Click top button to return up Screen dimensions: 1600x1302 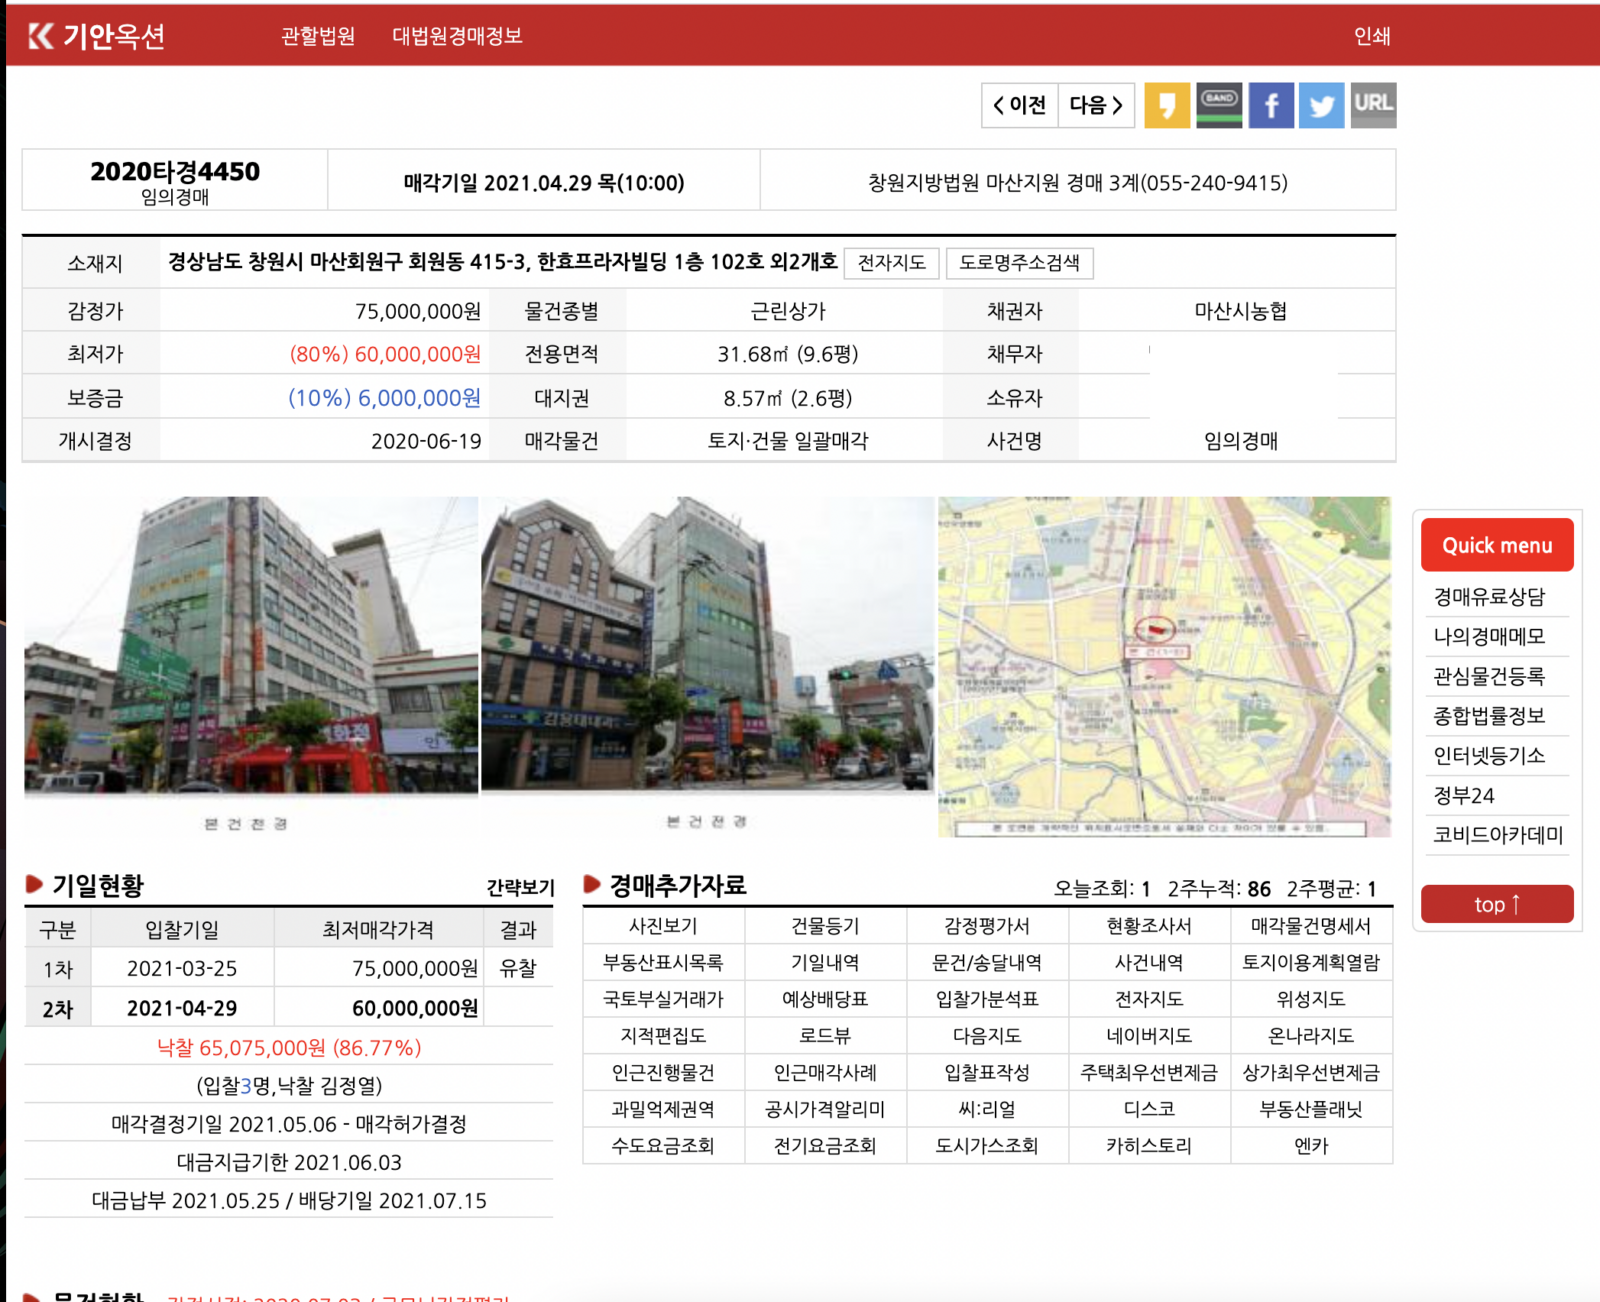point(1497,904)
